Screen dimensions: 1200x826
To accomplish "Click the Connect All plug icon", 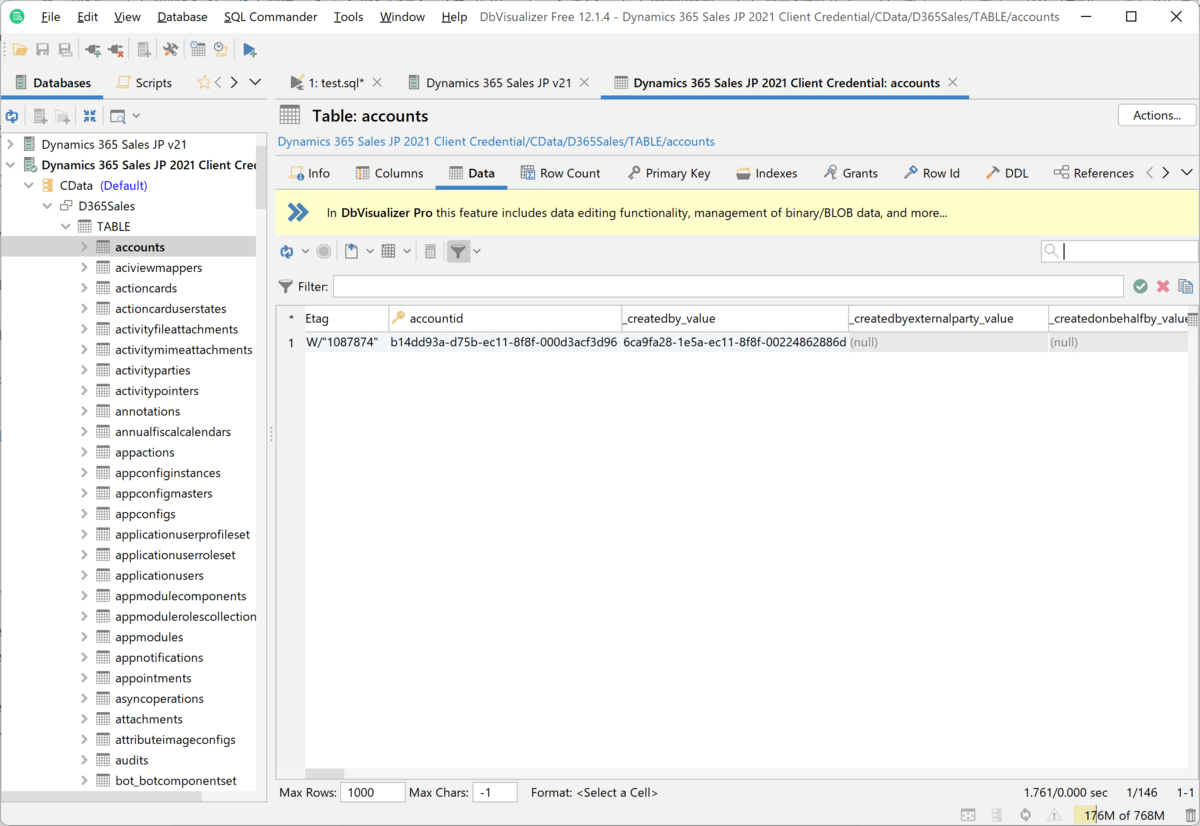I will tap(93, 50).
